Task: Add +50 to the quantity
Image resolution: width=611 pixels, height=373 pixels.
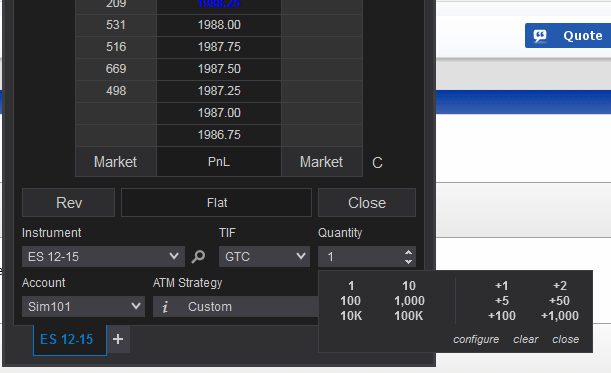Action: coord(559,301)
